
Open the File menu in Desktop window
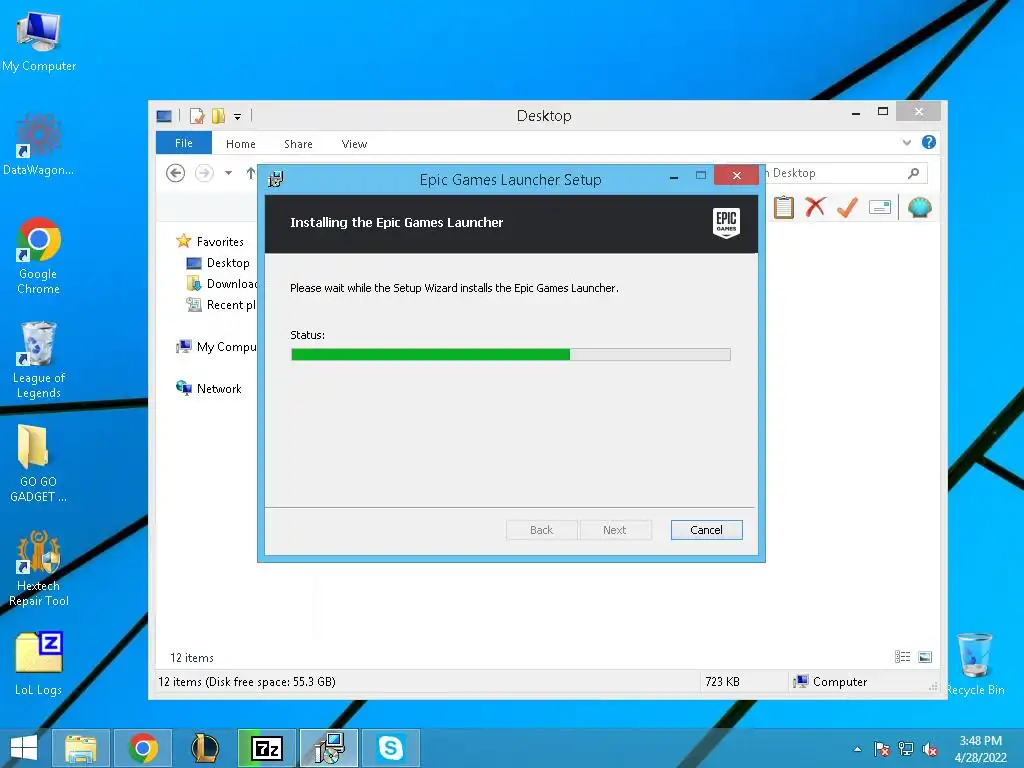(184, 143)
